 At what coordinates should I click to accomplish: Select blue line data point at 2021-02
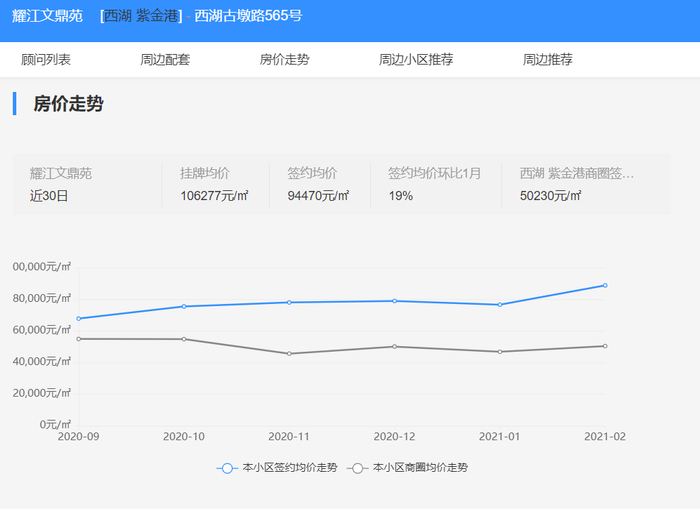605,285
